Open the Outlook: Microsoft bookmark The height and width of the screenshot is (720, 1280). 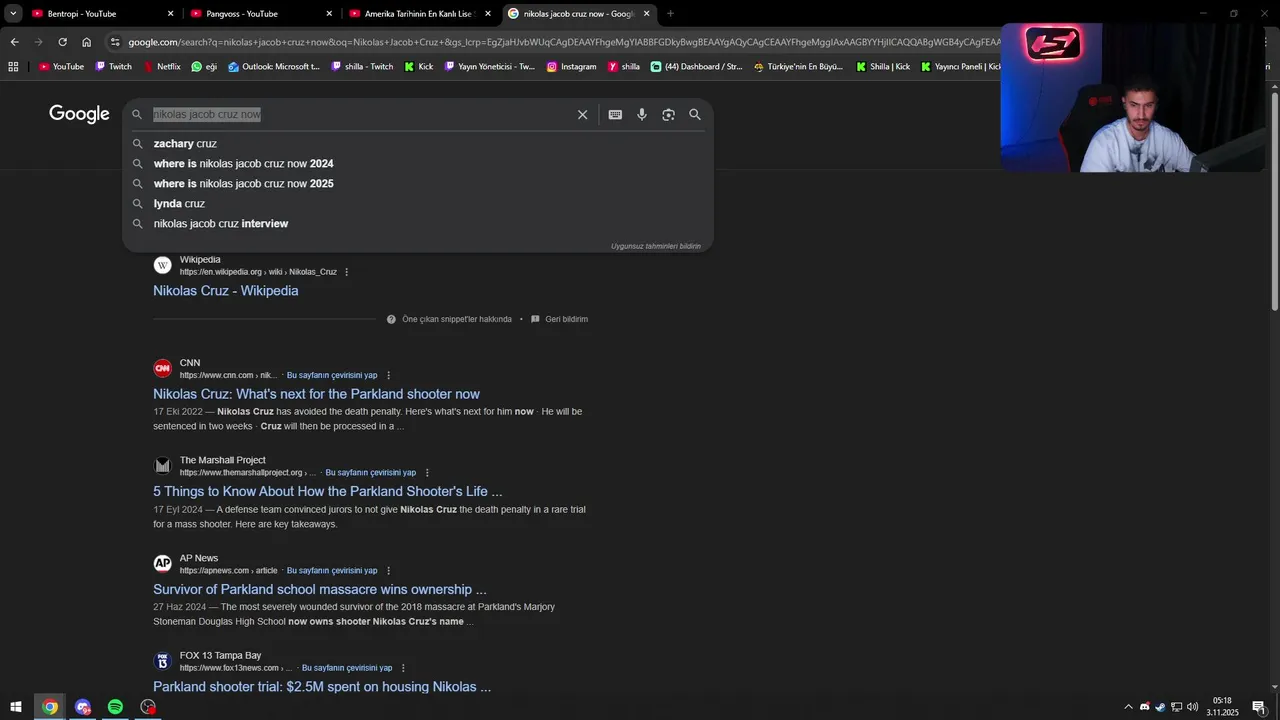tap(274, 67)
